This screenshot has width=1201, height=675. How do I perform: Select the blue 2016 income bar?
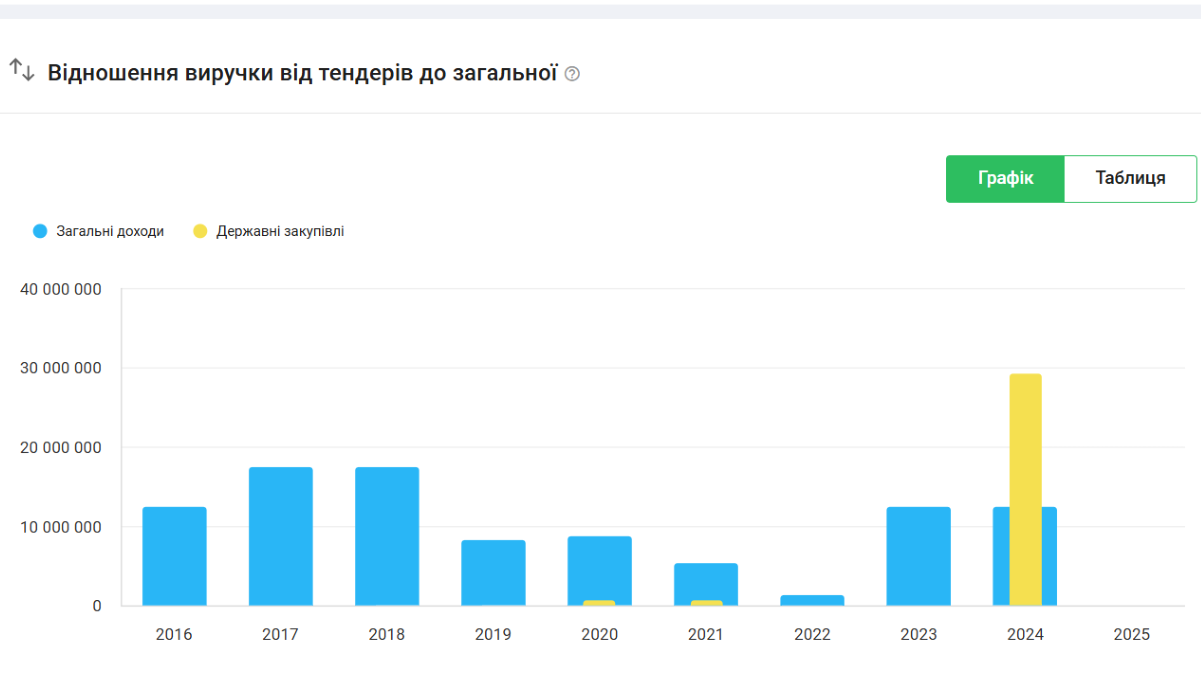[174, 556]
